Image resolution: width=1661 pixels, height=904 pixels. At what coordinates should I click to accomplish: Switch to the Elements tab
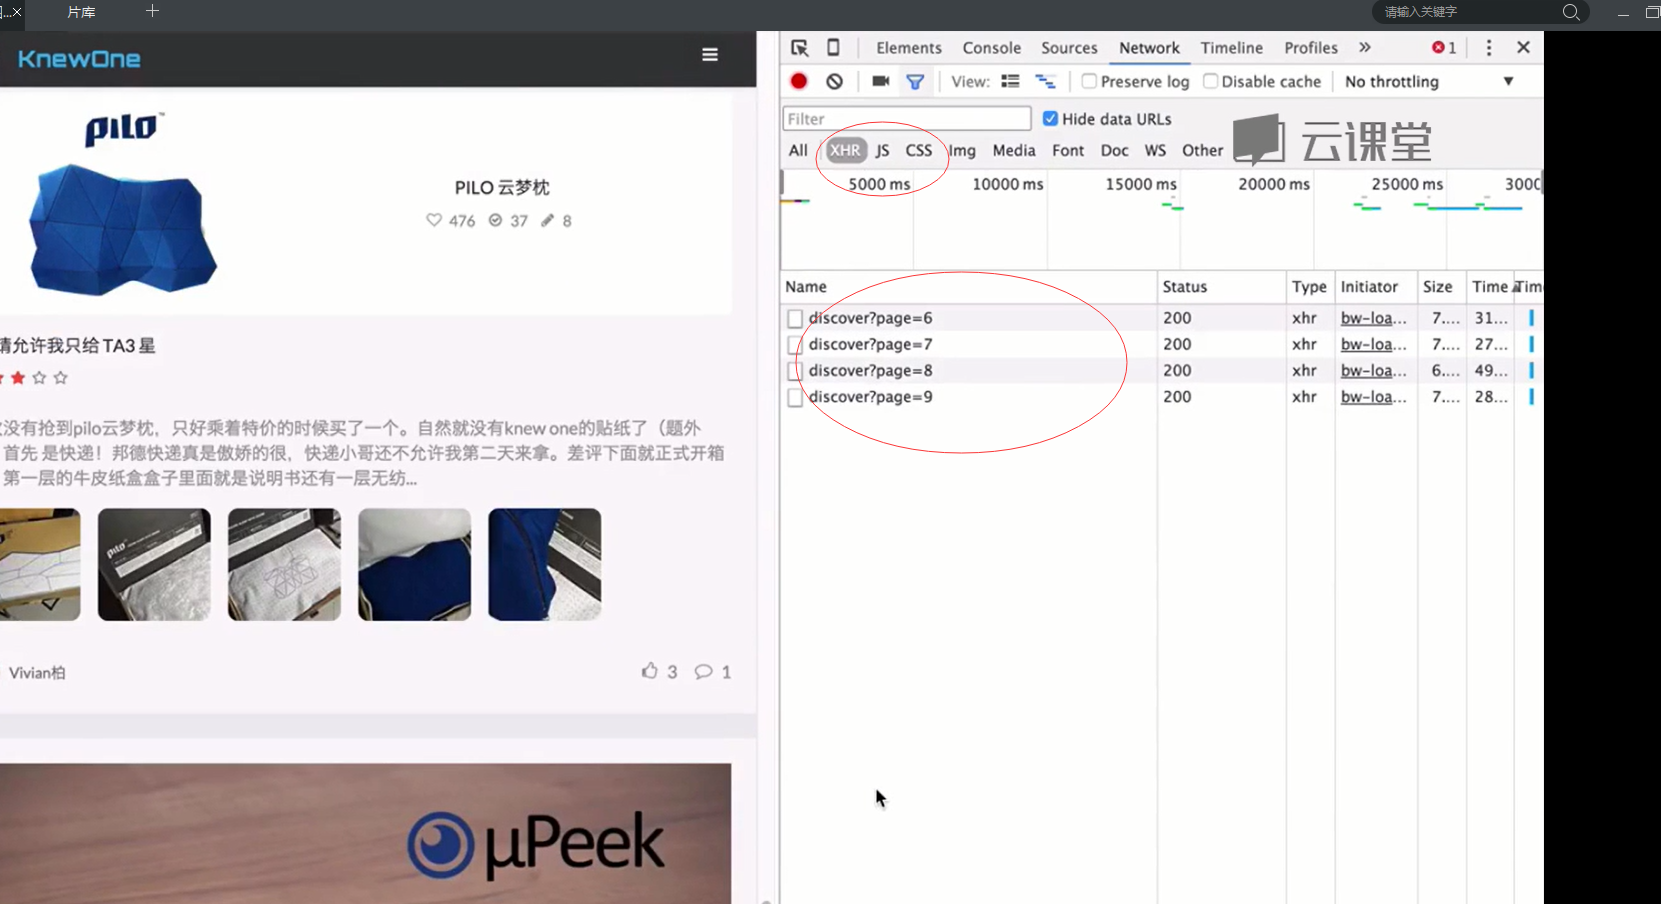(909, 48)
